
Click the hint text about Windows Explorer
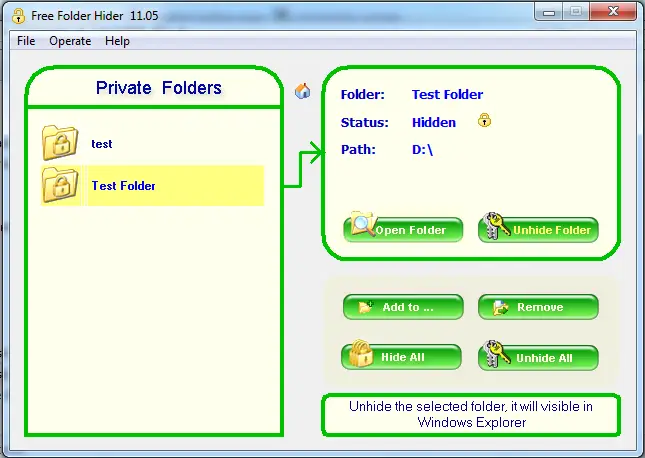pos(471,414)
